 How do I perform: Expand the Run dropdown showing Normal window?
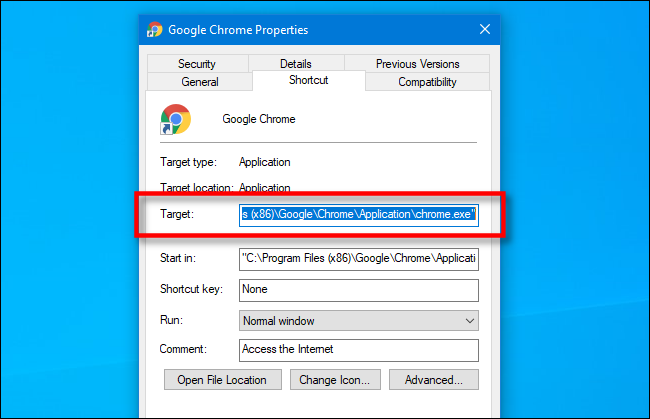click(359, 321)
